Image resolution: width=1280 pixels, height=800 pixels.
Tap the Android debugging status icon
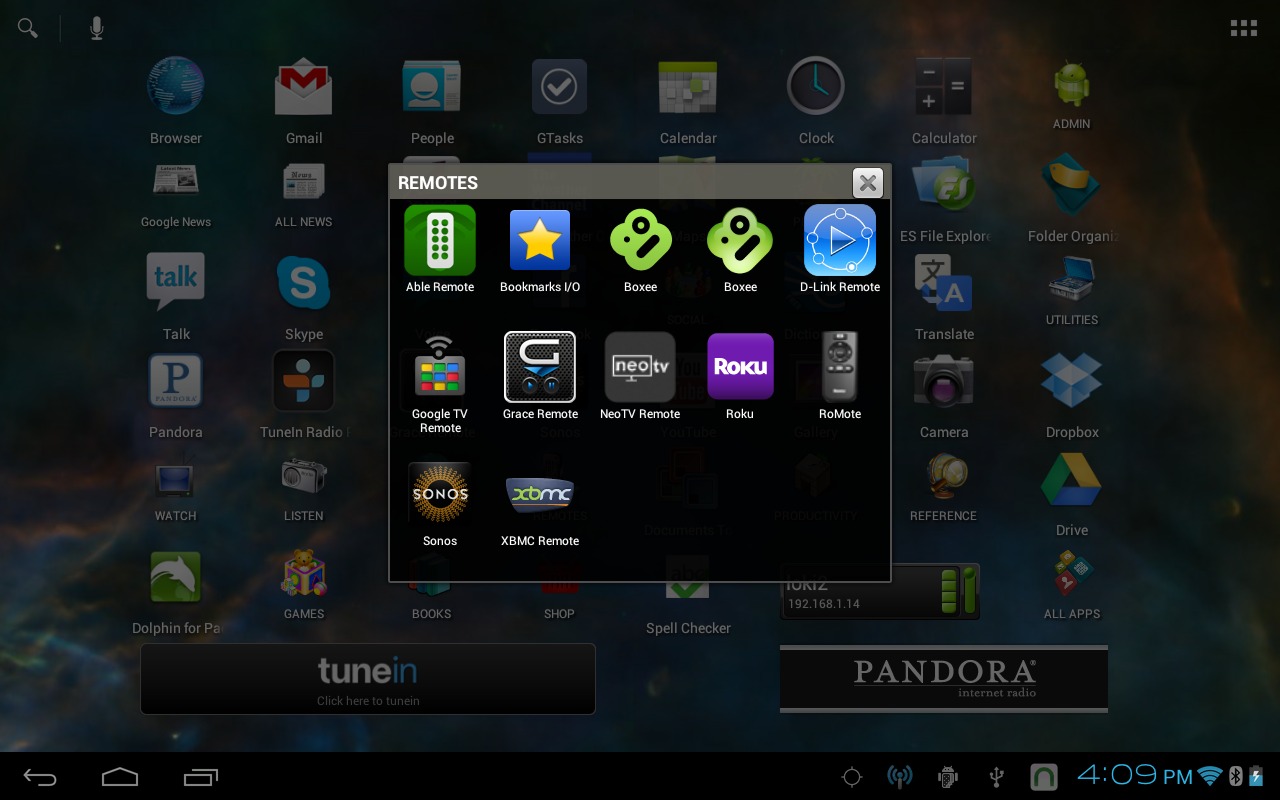(947, 777)
